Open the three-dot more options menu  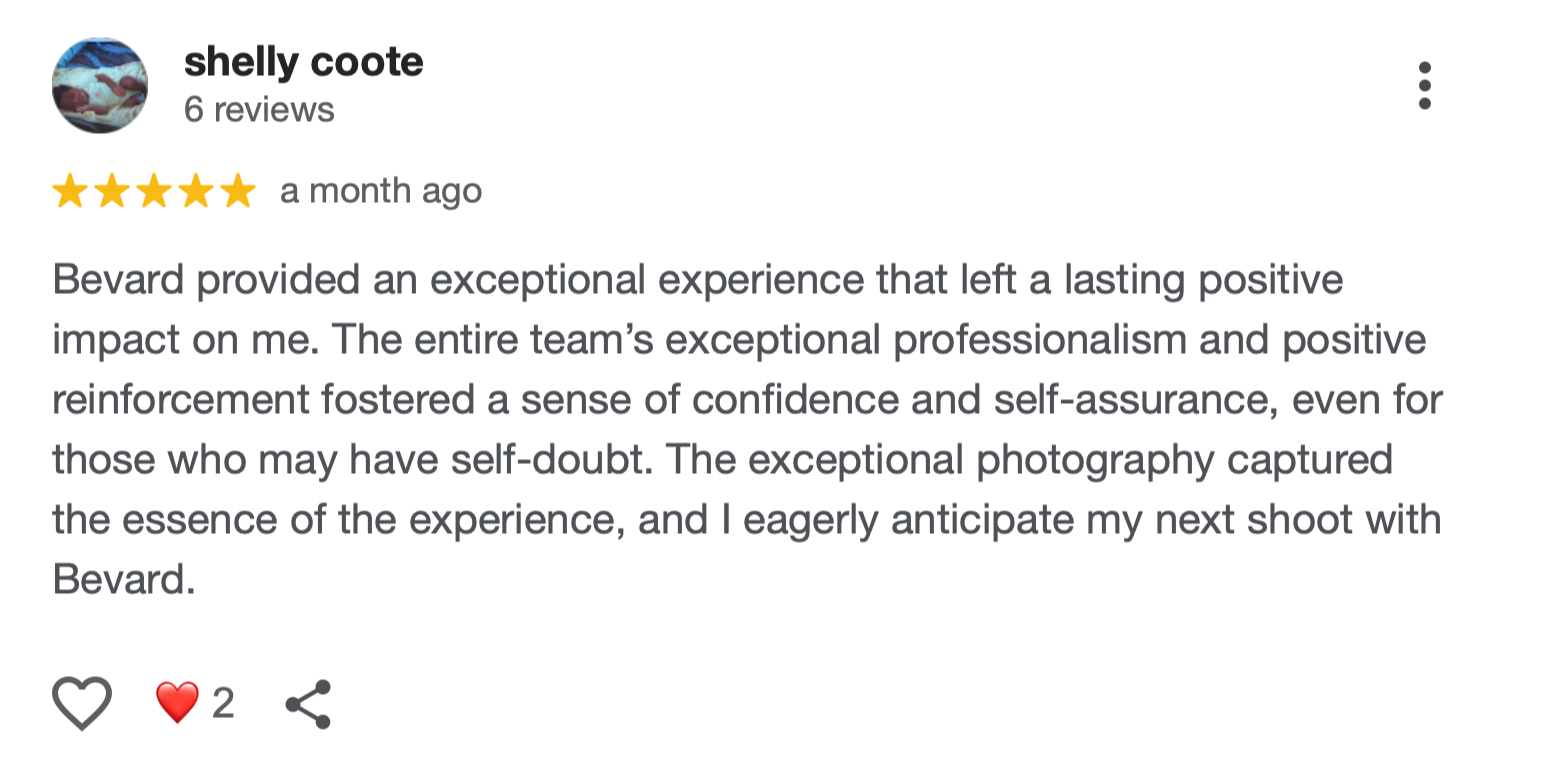(1424, 86)
